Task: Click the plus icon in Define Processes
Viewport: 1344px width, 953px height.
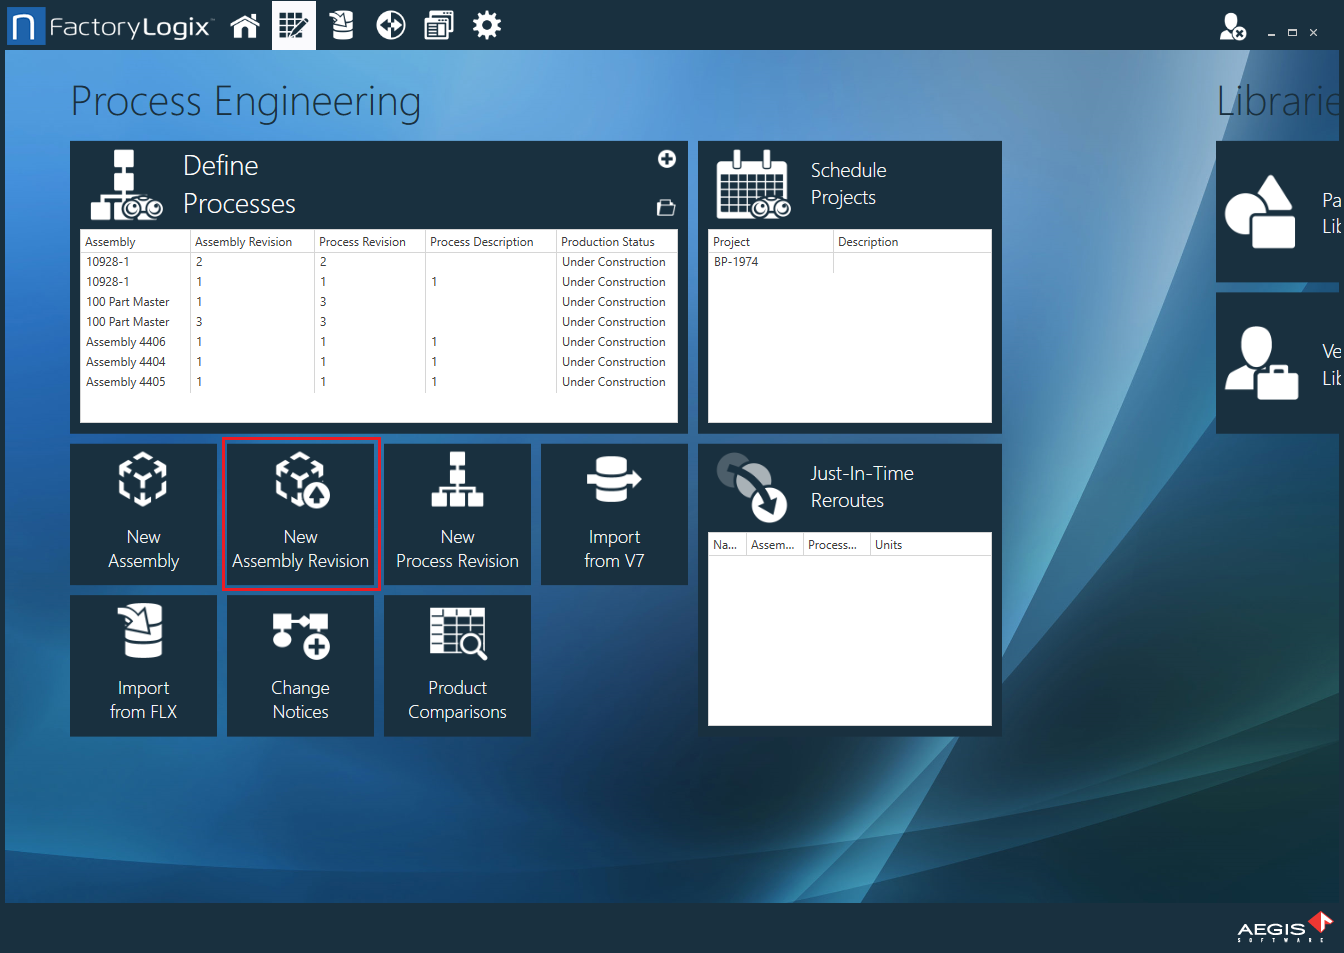Action: pyautogui.click(x=666, y=158)
